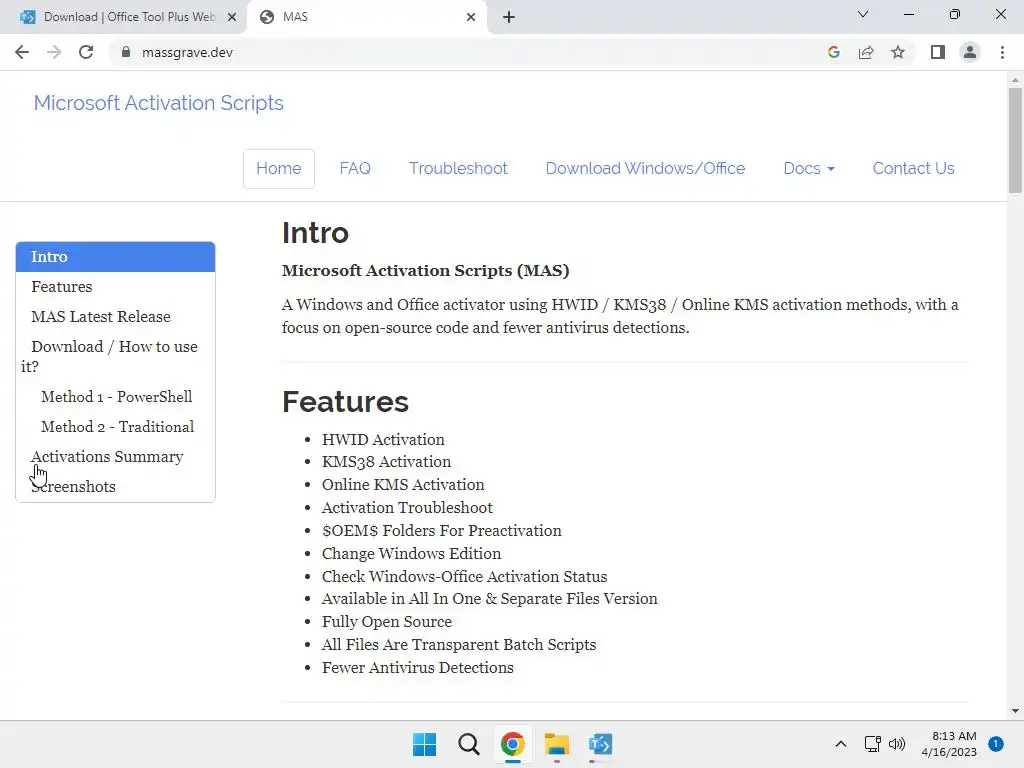Open the taskbar clock and date
The width and height of the screenshot is (1024, 768).
[x=949, y=744]
